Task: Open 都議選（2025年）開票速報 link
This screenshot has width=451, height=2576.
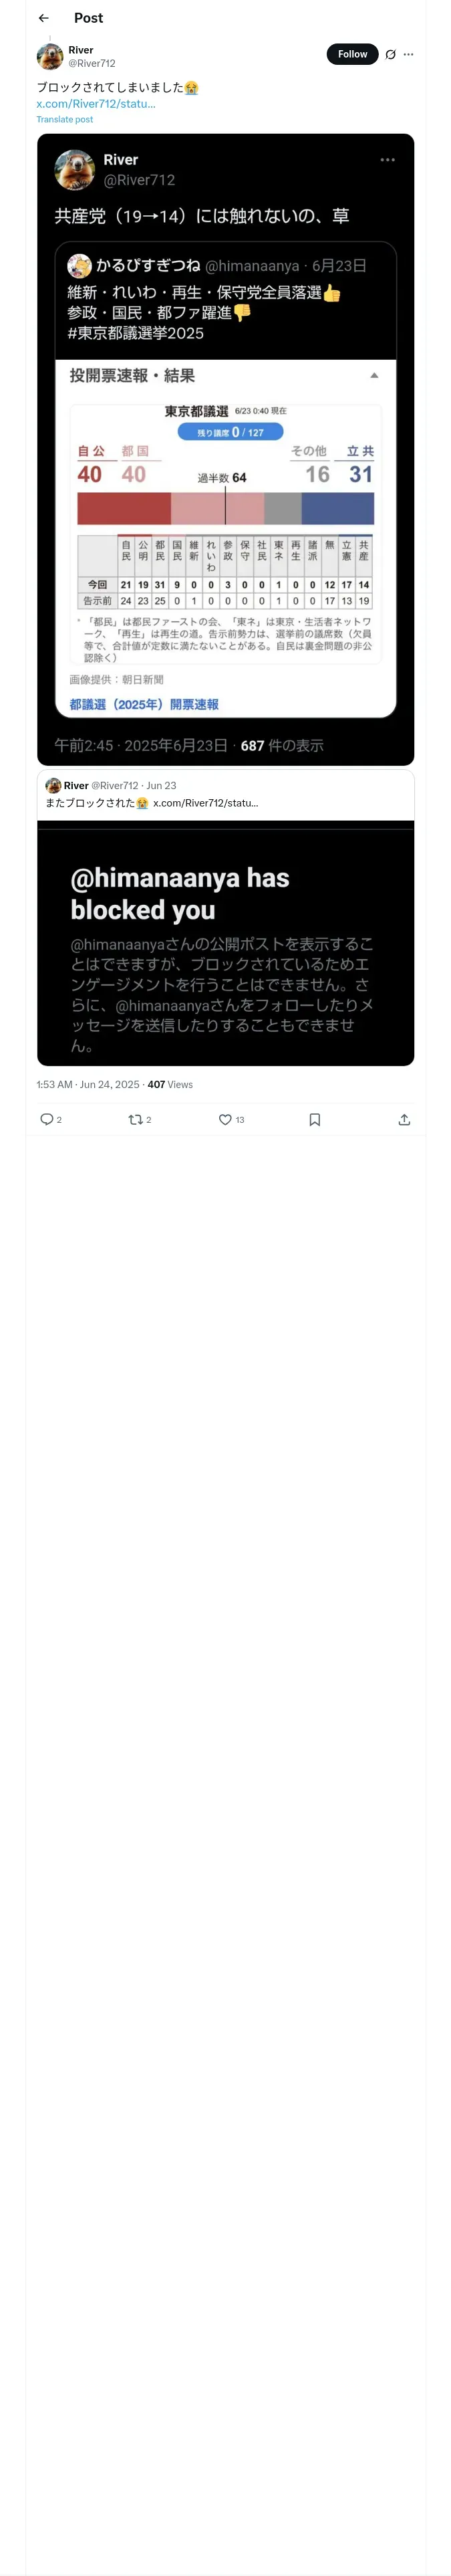Action: [144, 704]
